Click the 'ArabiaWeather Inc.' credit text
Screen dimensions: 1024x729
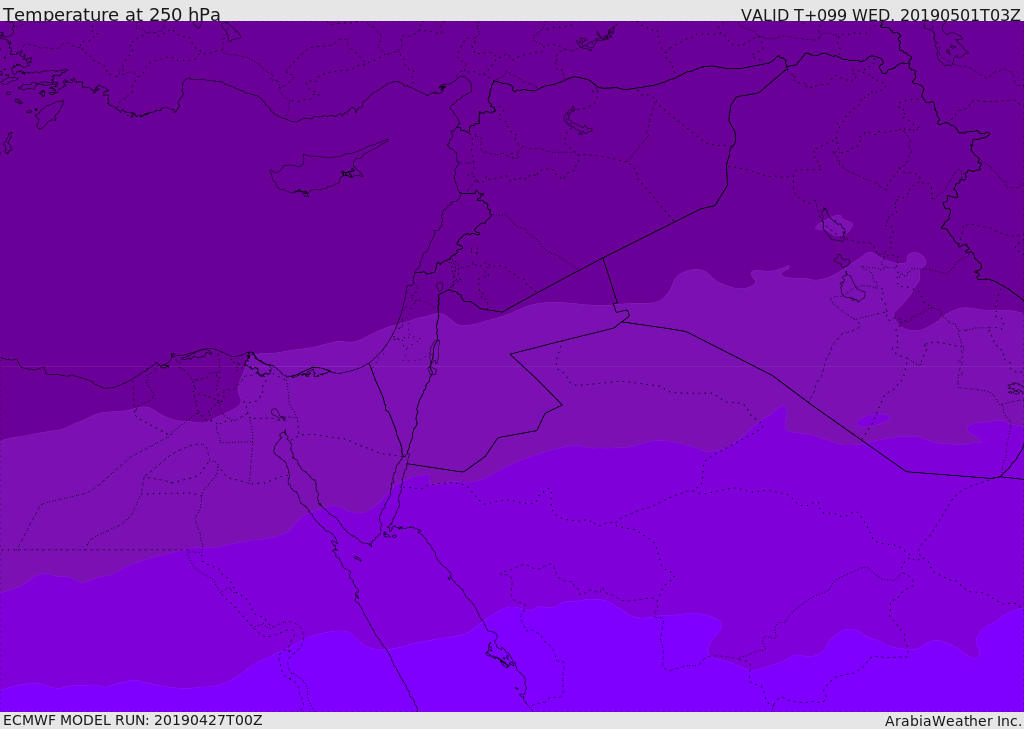click(x=953, y=721)
